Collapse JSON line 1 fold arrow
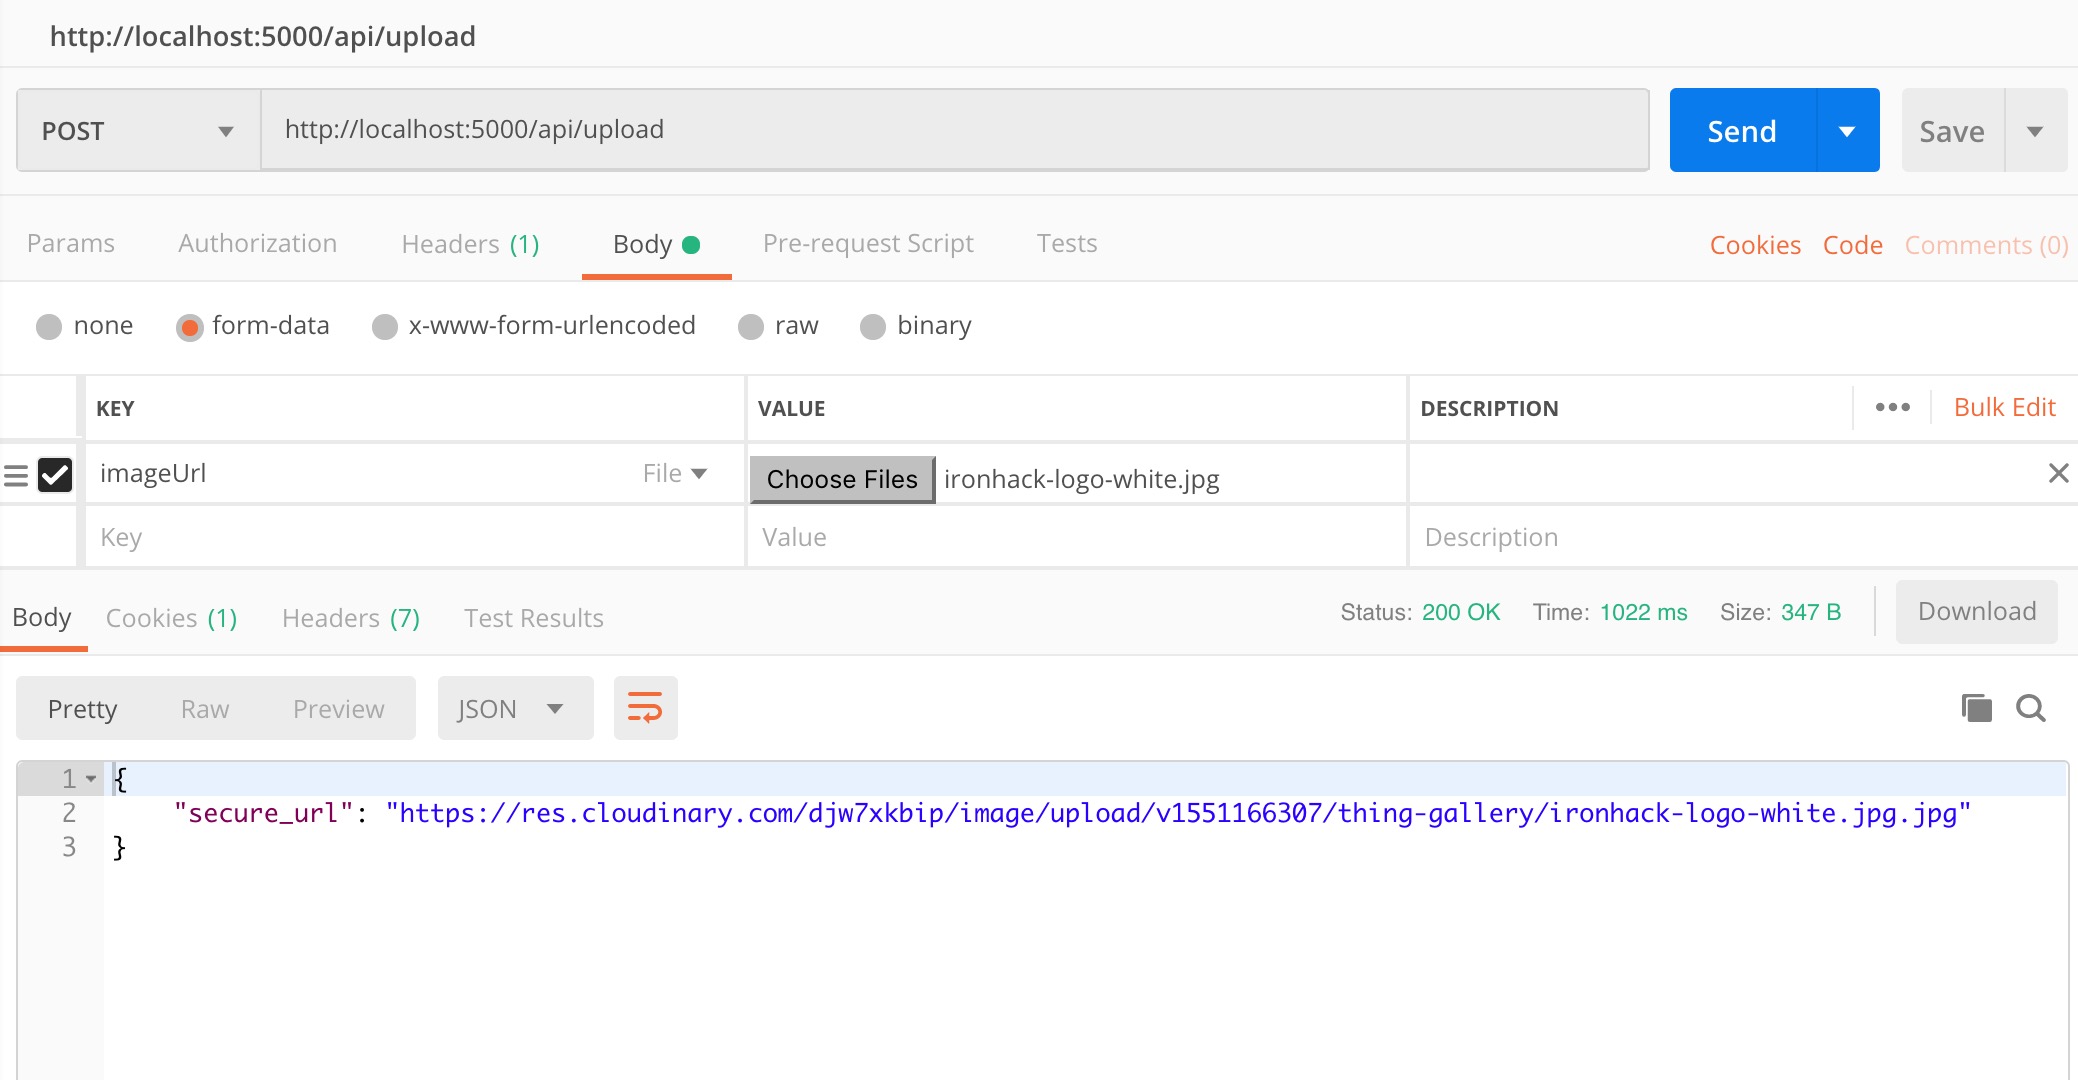The height and width of the screenshot is (1080, 2078). point(91,778)
